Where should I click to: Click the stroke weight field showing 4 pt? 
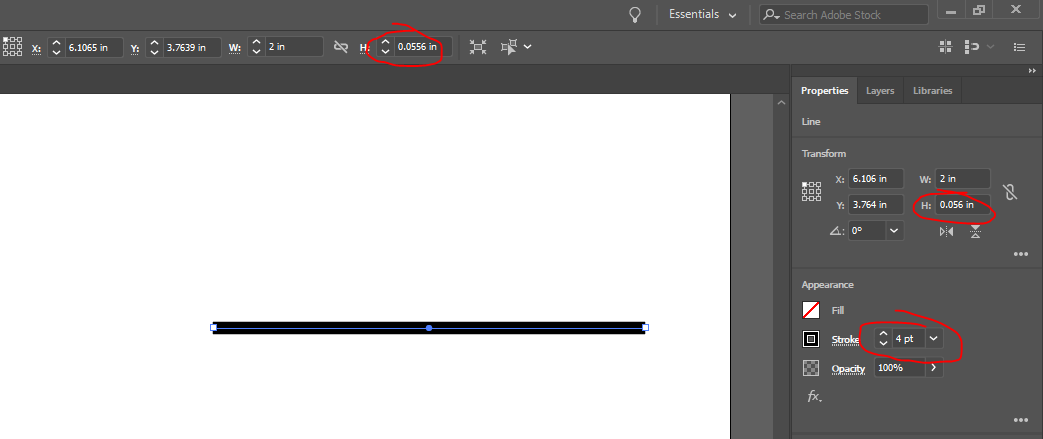(x=908, y=339)
